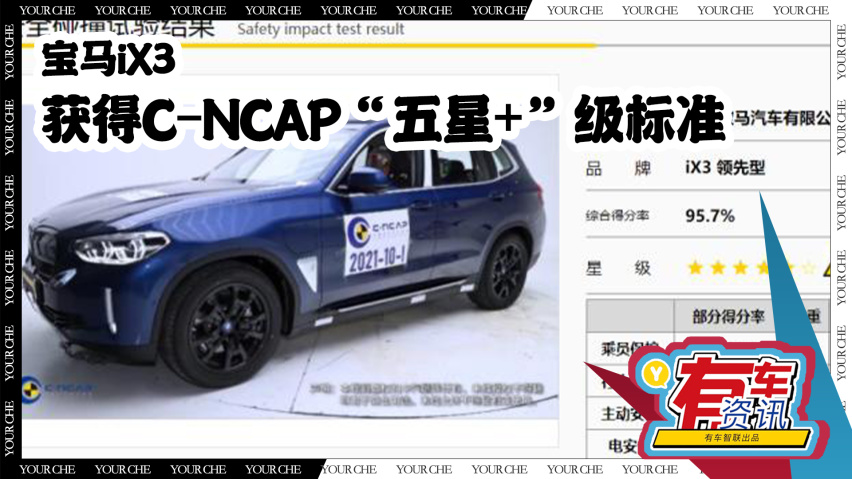Click the 综合得分率 label

[x=617, y=216]
